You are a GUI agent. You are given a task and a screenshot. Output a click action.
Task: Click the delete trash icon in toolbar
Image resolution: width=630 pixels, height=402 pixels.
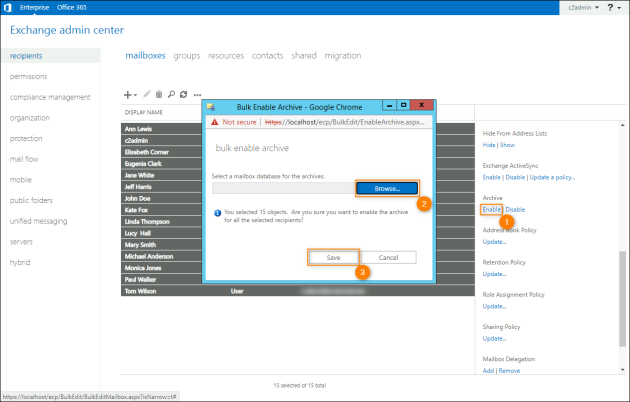click(x=159, y=94)
